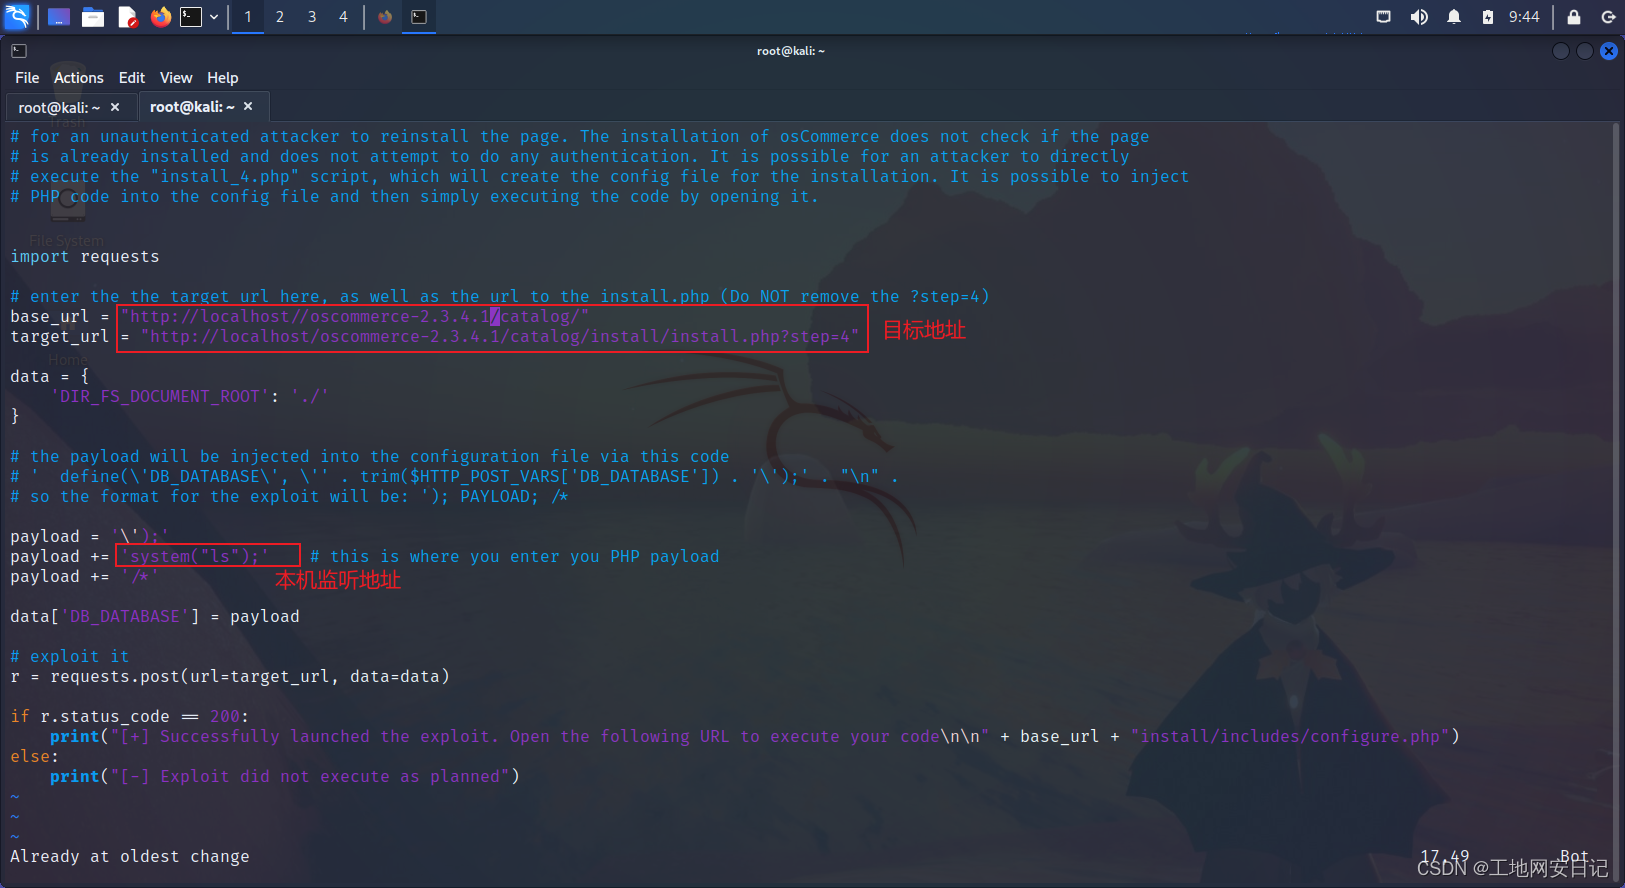Screen dimensions: 1625x888
Task: Open the Edit menu
Action: 132,78
